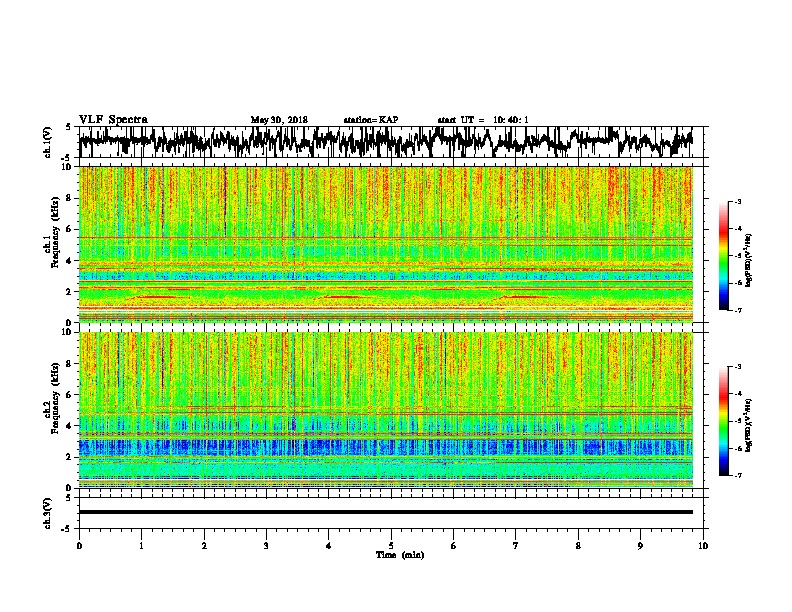Click the ch.3(V) flat black trace
The image size is (792, 612).
tap(386, 512)
